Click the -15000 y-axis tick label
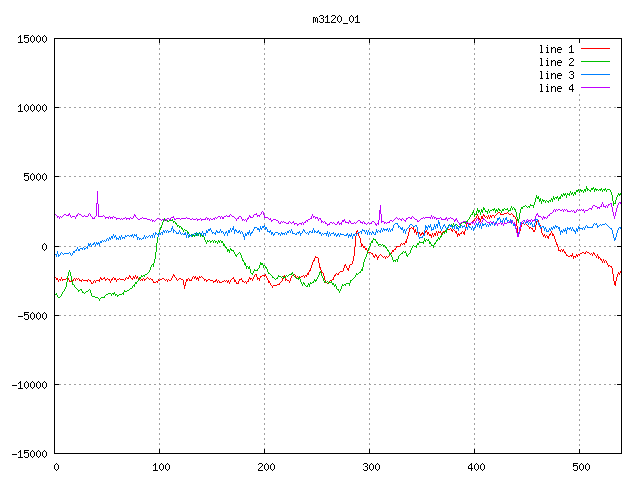Screen dimensions: 640x480 [x=28, y=453]
